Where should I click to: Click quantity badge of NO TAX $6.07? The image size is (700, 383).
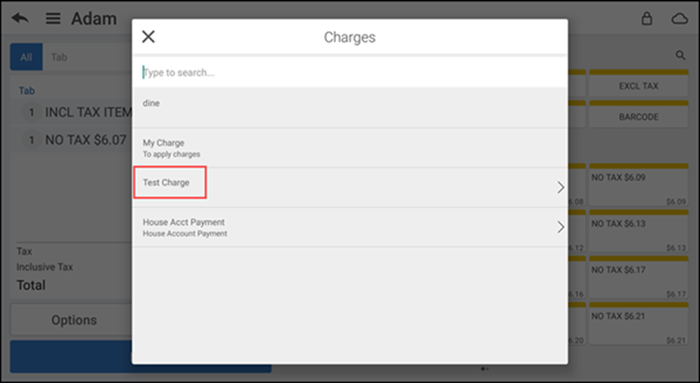coord(31,140)
